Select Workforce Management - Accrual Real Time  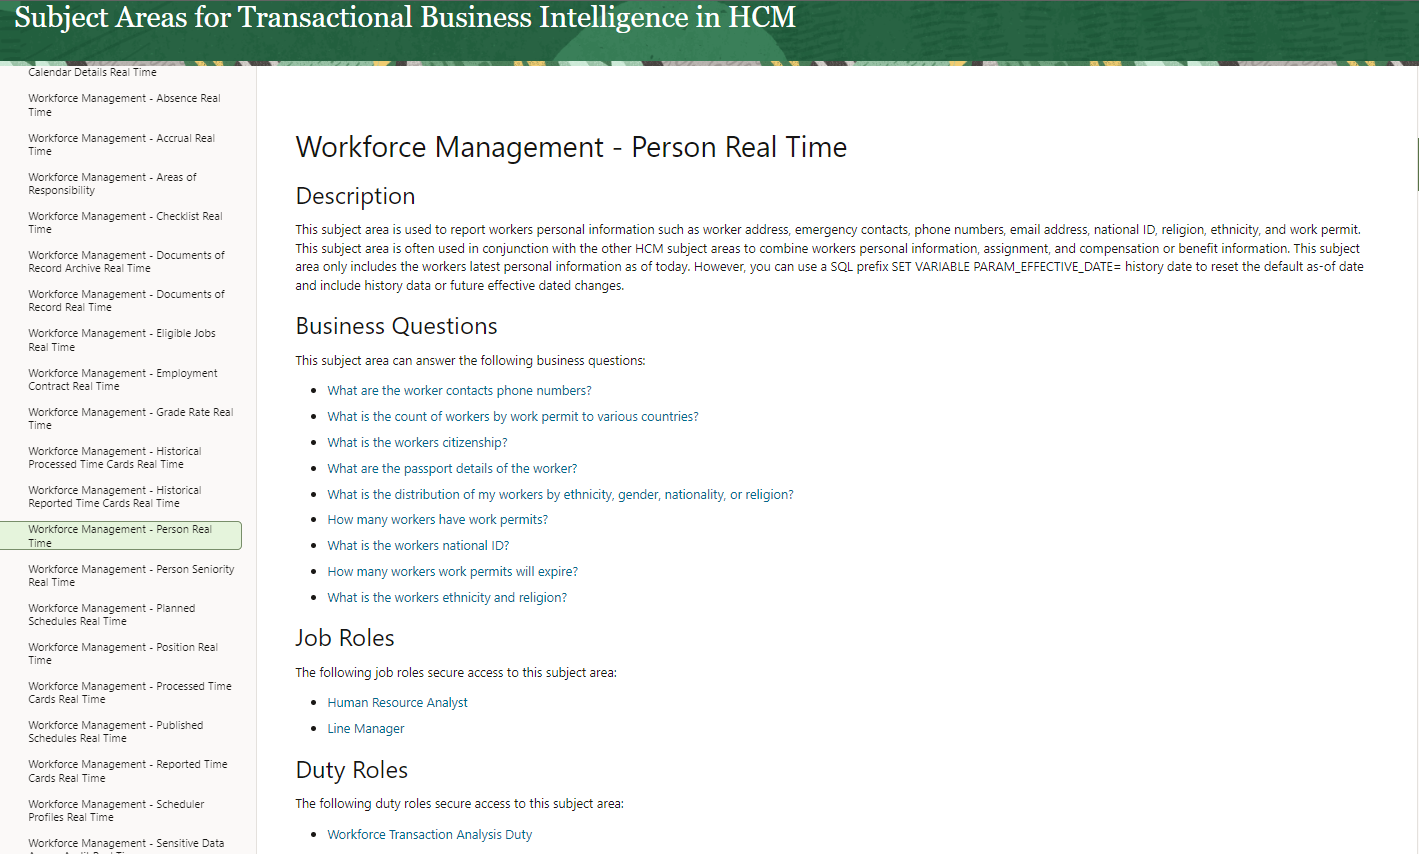(120, 144)
